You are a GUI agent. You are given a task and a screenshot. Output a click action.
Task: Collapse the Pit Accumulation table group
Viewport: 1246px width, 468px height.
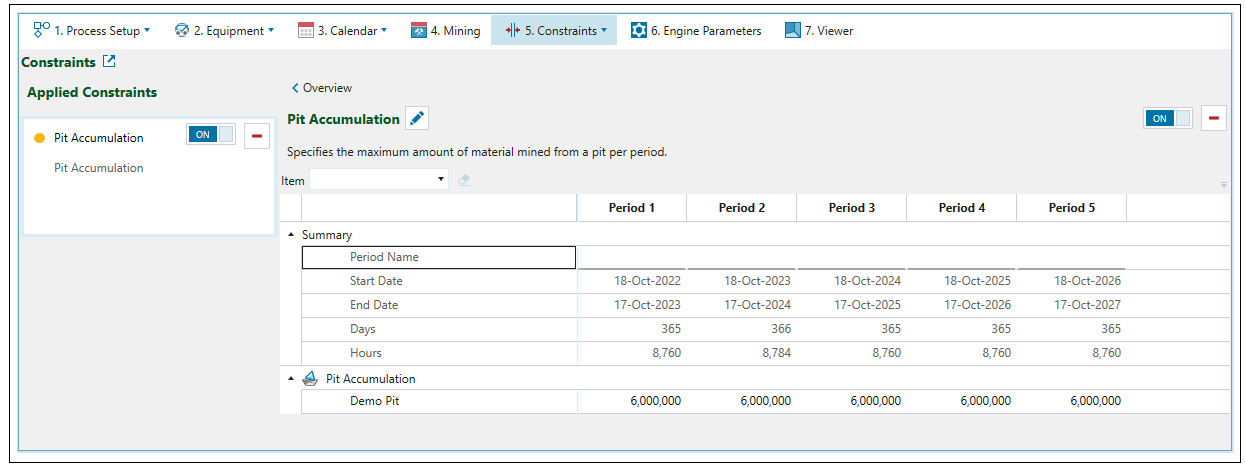[x=292, y=379]
